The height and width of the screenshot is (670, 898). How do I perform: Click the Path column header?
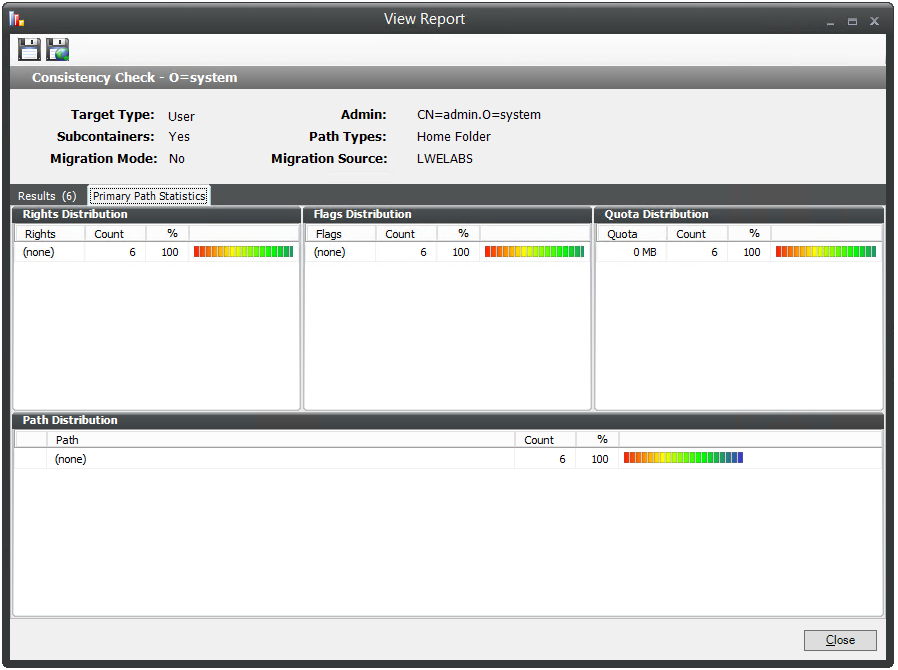(x=281, y=440)
